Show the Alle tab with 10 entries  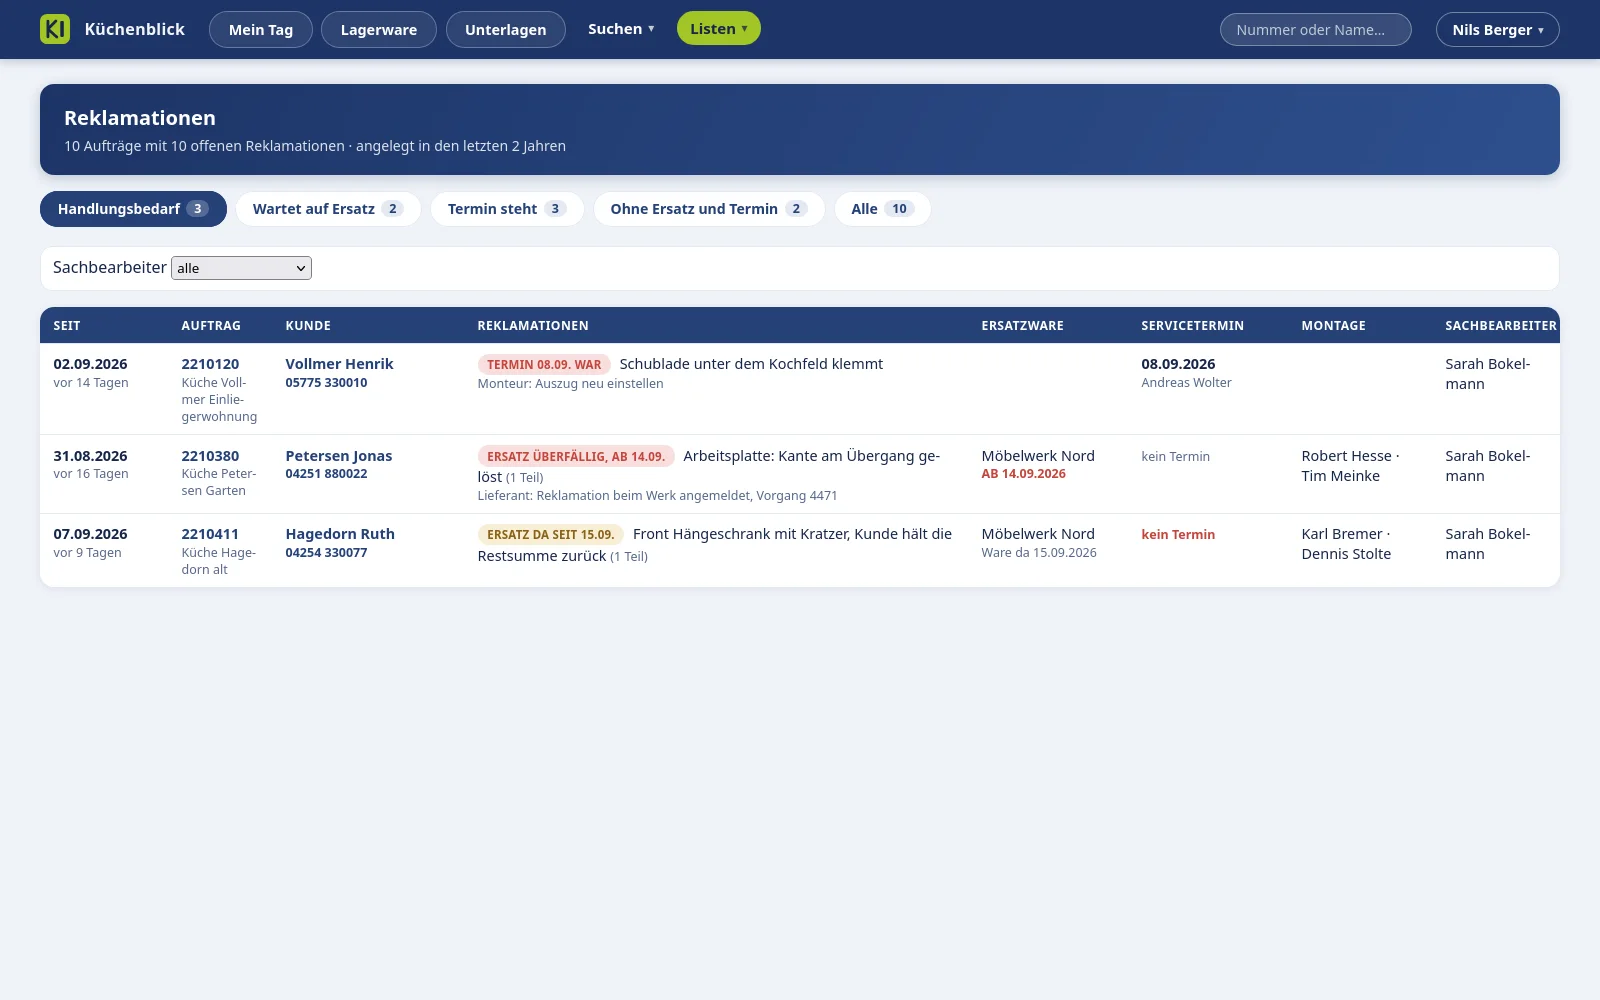point(883,209)
